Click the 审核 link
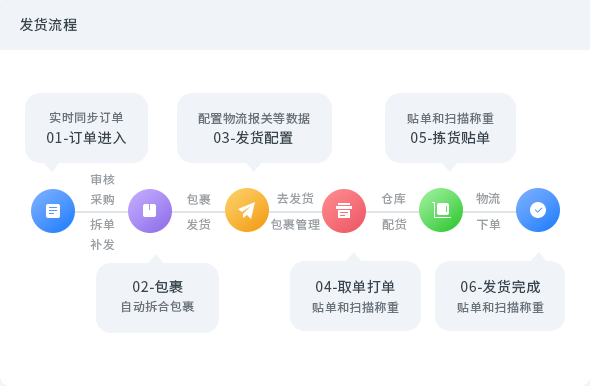Screen dimensions: 590x386 pos(102,179)
